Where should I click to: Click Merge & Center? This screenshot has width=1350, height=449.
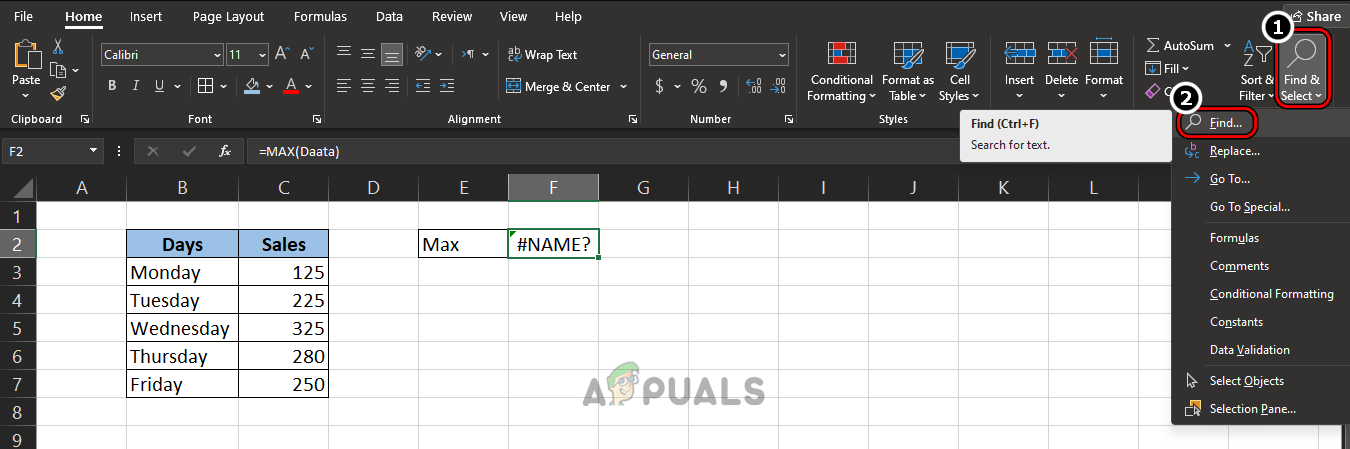pos(558,87)
